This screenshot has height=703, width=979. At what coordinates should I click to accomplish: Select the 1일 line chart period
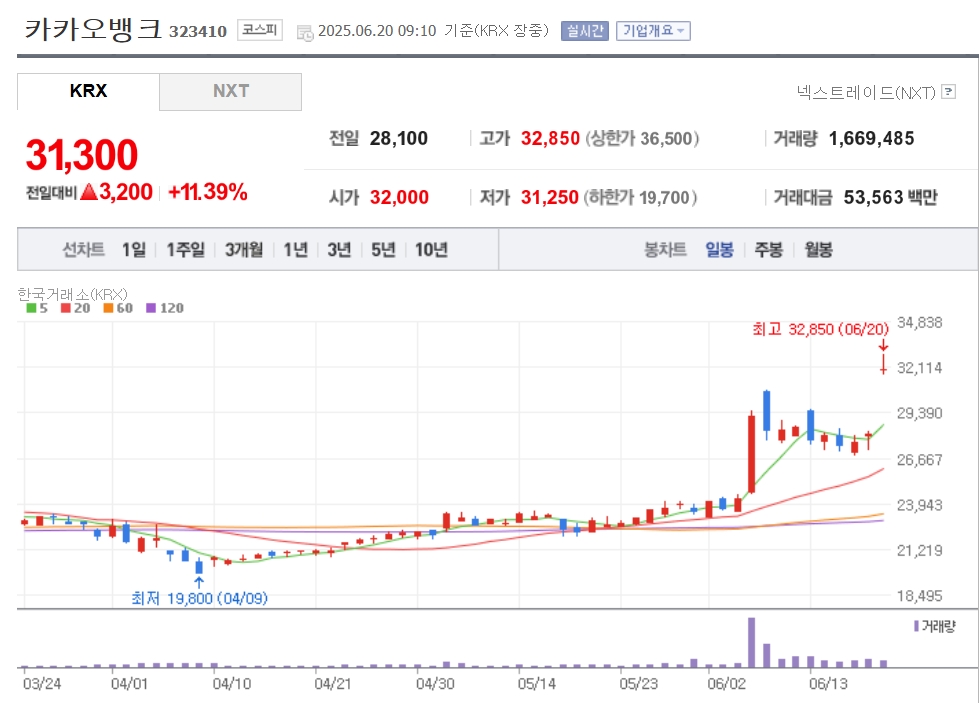click(x=134, y=250)
